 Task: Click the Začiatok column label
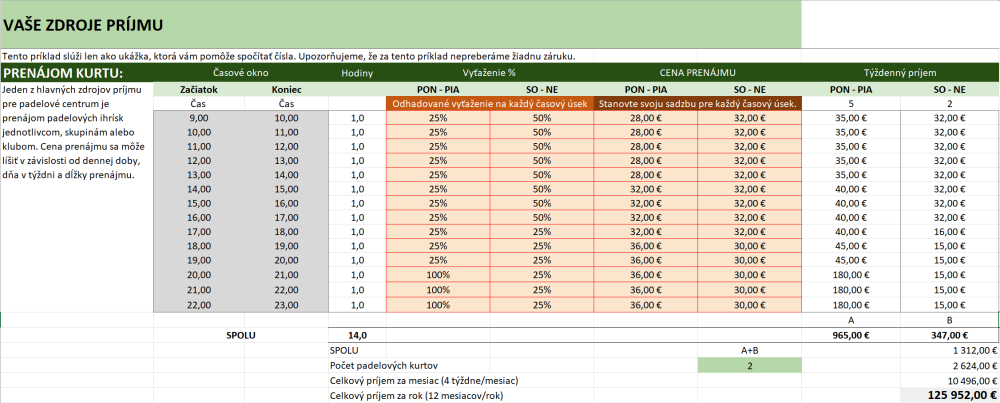pyautogui.click(x=198, y=89)
